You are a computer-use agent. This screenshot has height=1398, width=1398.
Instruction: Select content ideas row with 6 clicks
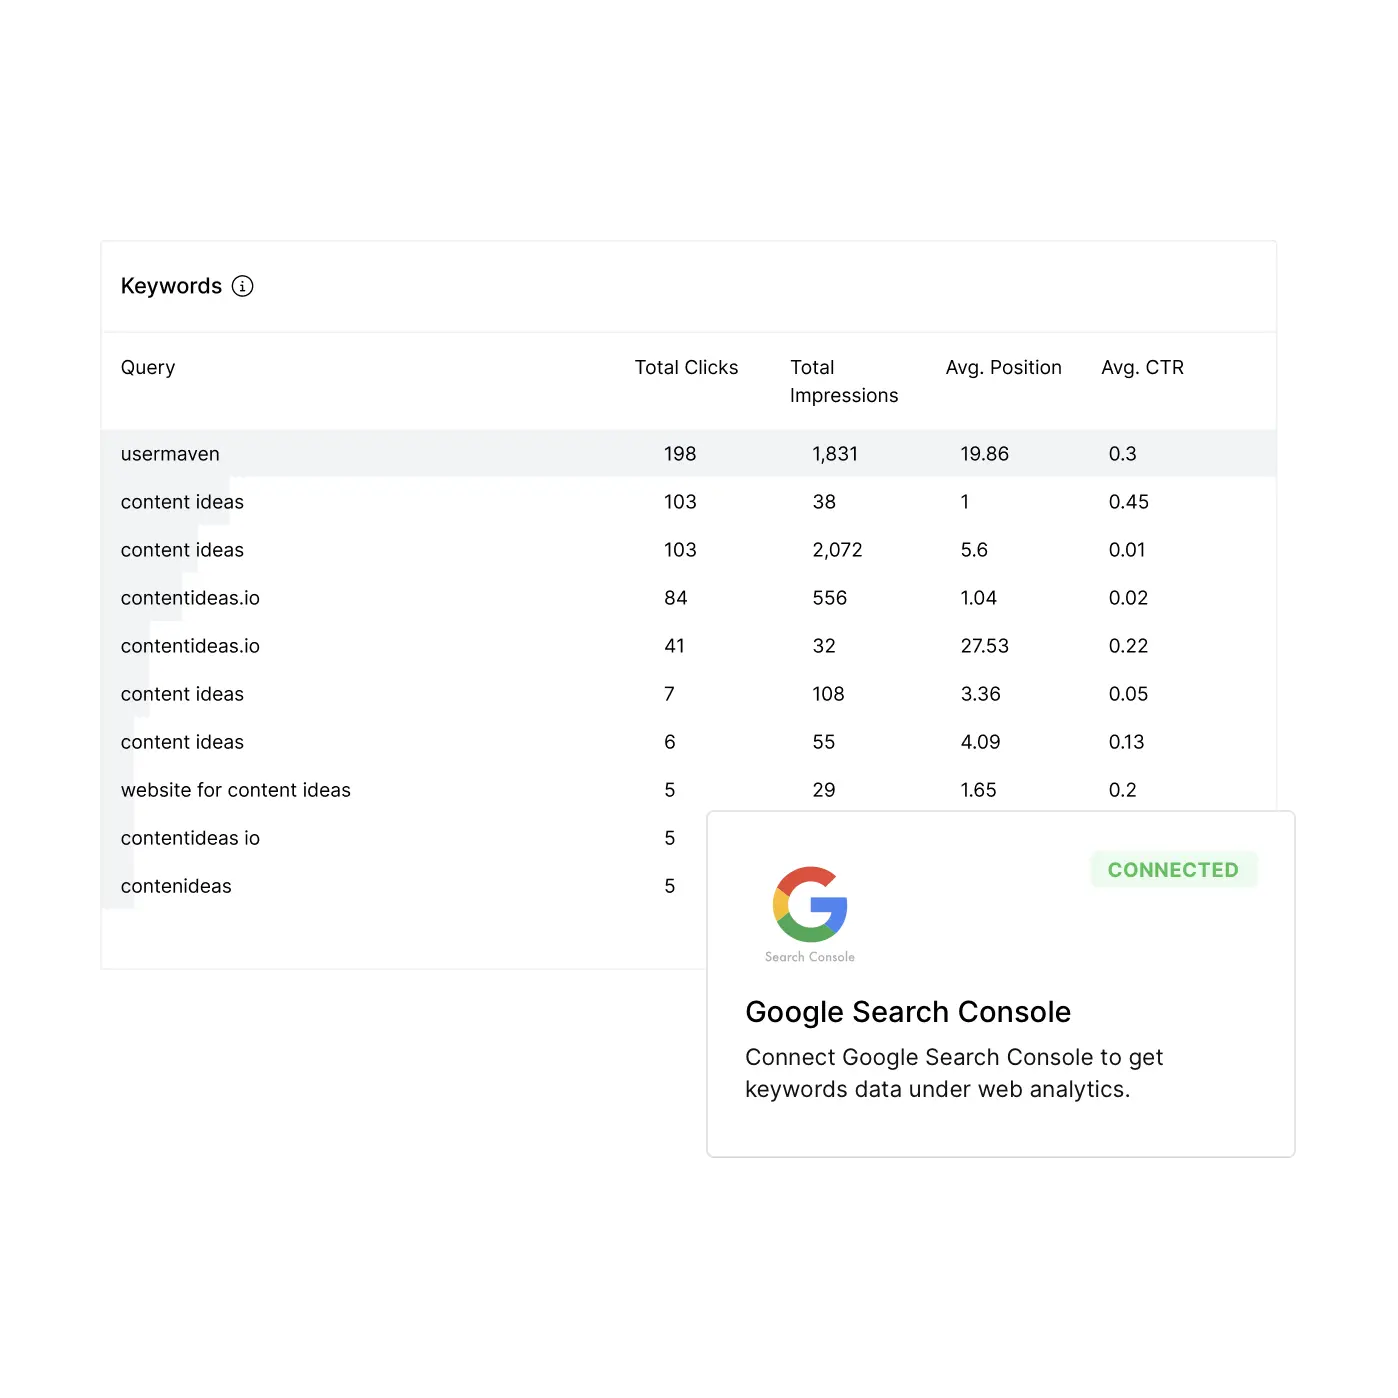pos(688,742)
